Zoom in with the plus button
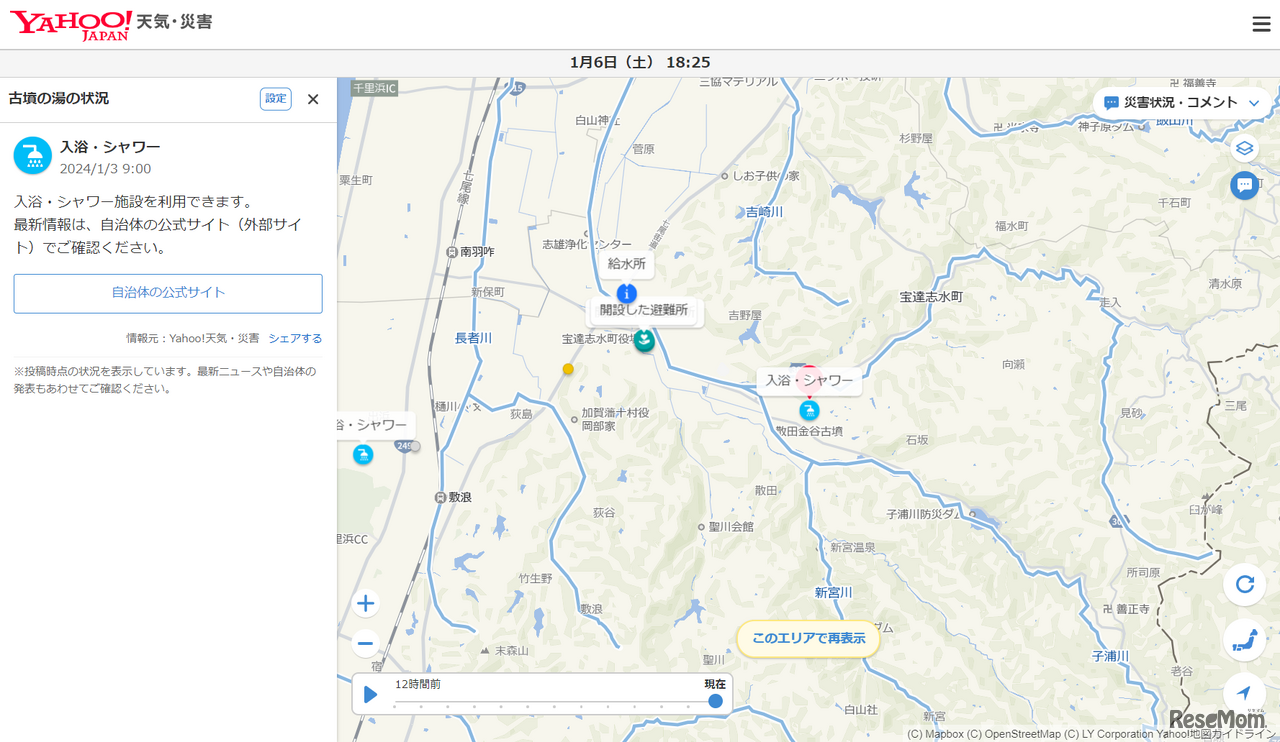The image size is (1280, 742). pyautogui.click(x=366, y=603)
